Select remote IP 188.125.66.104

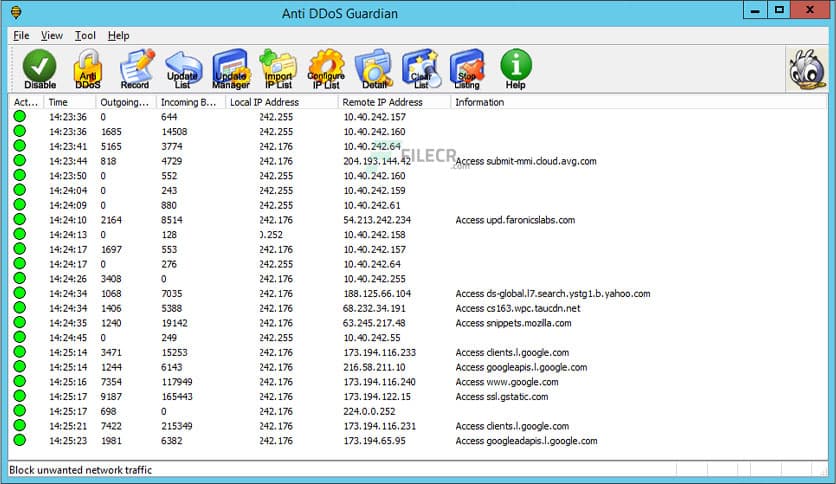[x=377, y=294]
